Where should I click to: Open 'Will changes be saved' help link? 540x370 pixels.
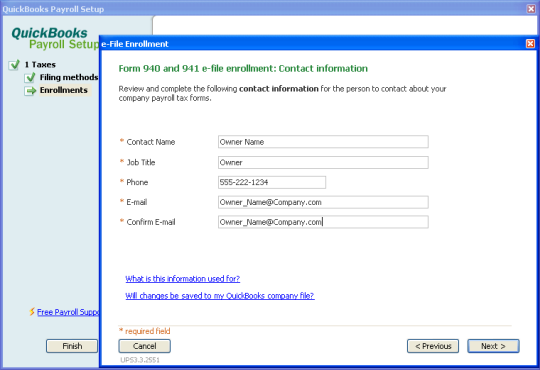click(220, 296)
